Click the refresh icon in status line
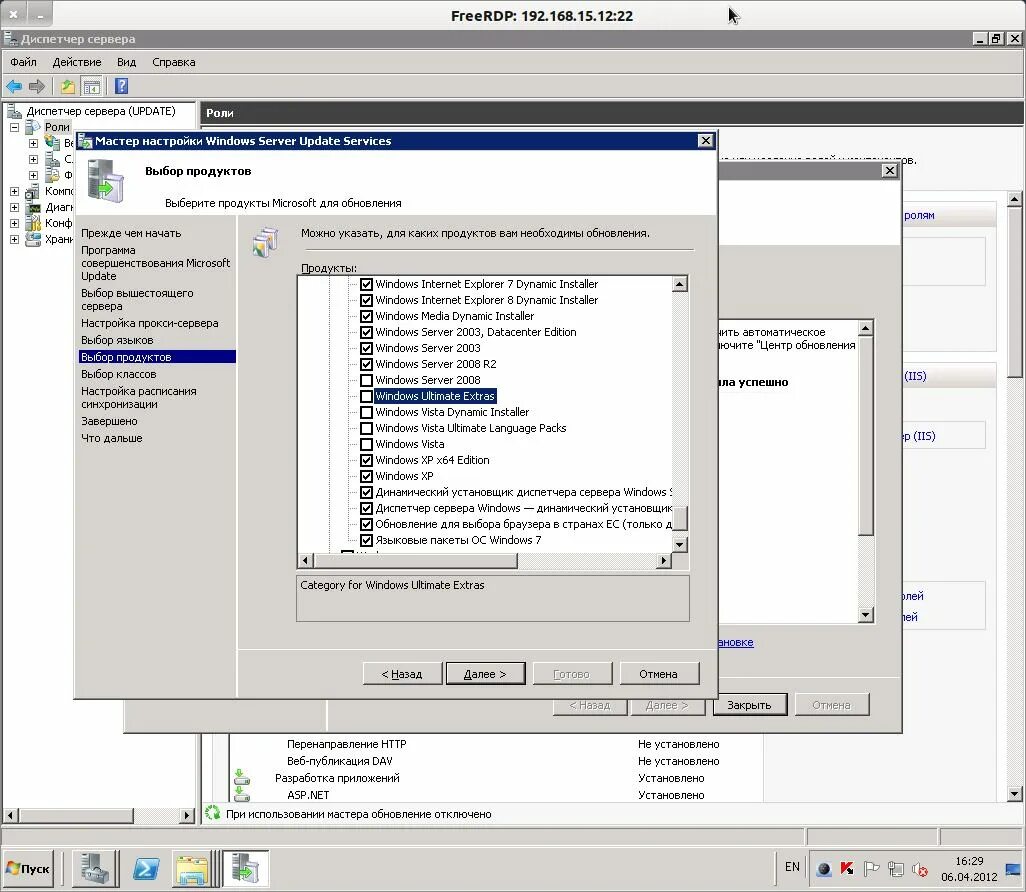 click(213, 813)
